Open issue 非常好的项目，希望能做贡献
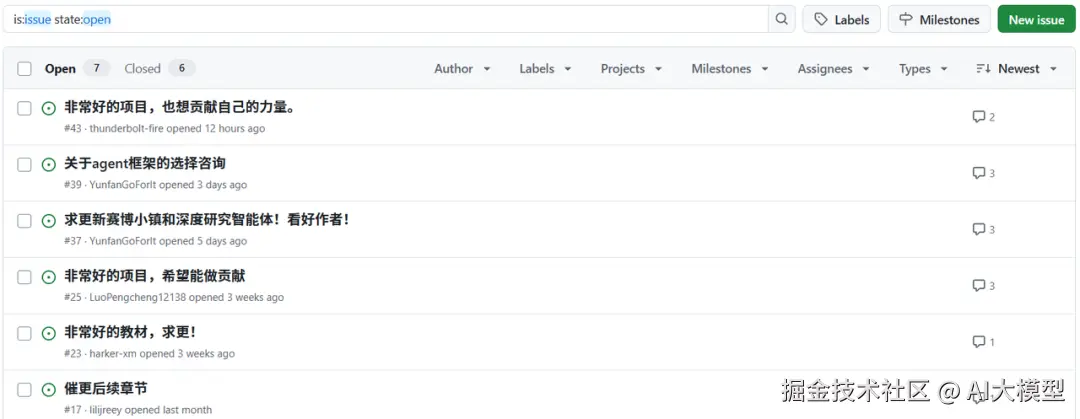This screenshot has width=1080, height=419. (155, 276)
